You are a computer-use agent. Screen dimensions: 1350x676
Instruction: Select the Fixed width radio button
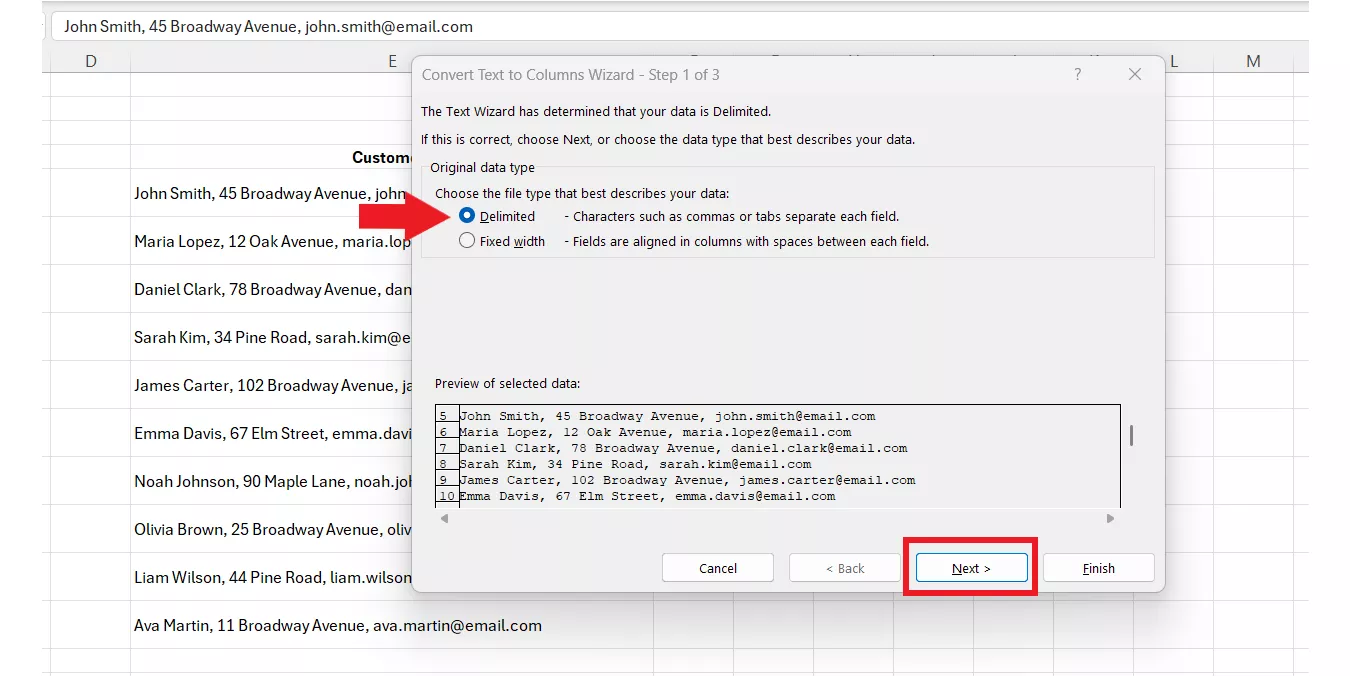pos(466,240)
